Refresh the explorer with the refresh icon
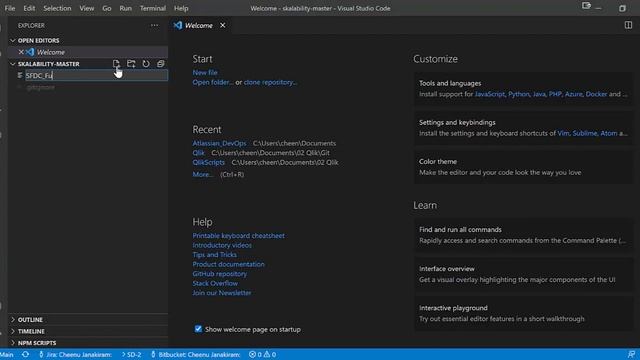The height and width of the screenshot is (360, 640). click(146, 64)
